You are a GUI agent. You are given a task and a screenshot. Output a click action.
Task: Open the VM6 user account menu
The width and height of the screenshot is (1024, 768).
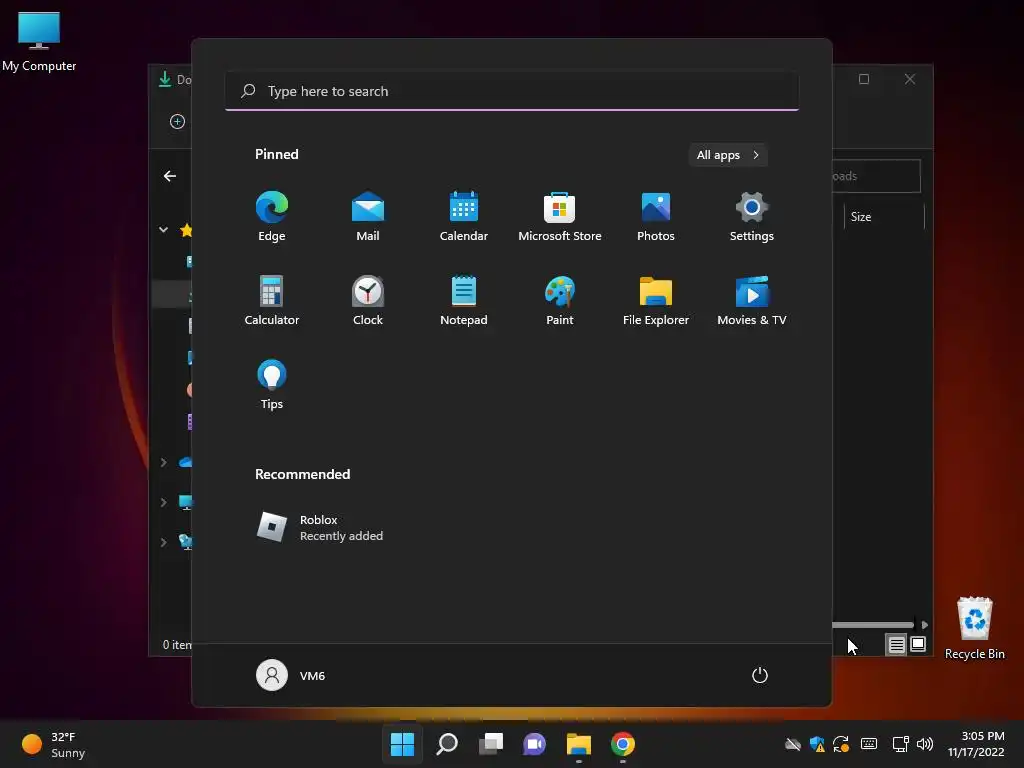coord(291,675)
